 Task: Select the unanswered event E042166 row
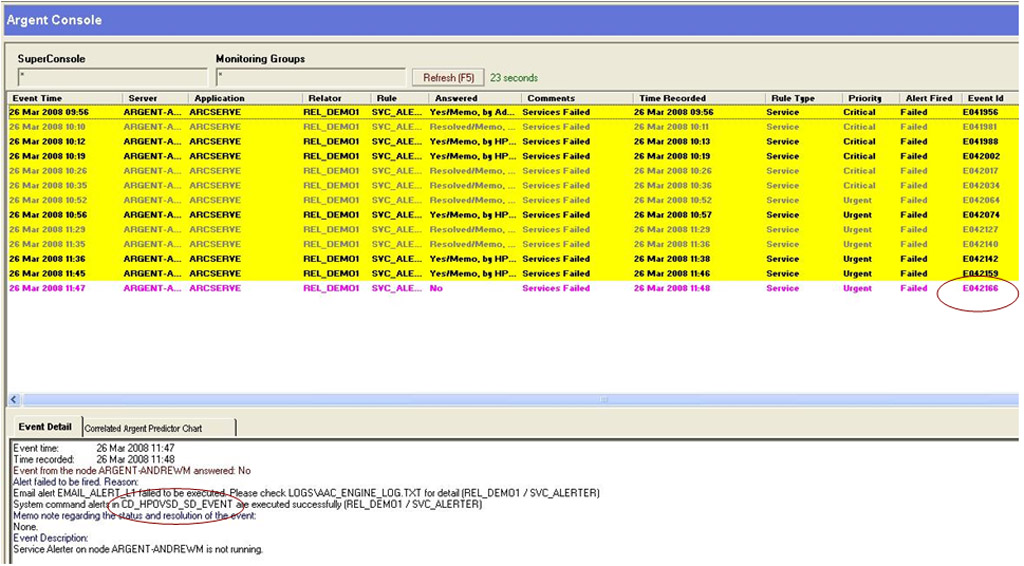coord(500,288)
